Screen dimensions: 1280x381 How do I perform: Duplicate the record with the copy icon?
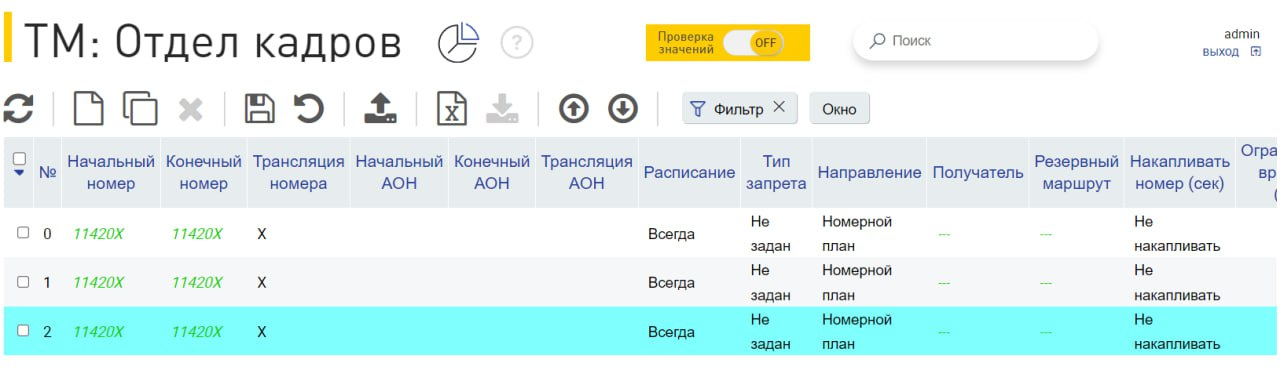(x=140, y=108)
